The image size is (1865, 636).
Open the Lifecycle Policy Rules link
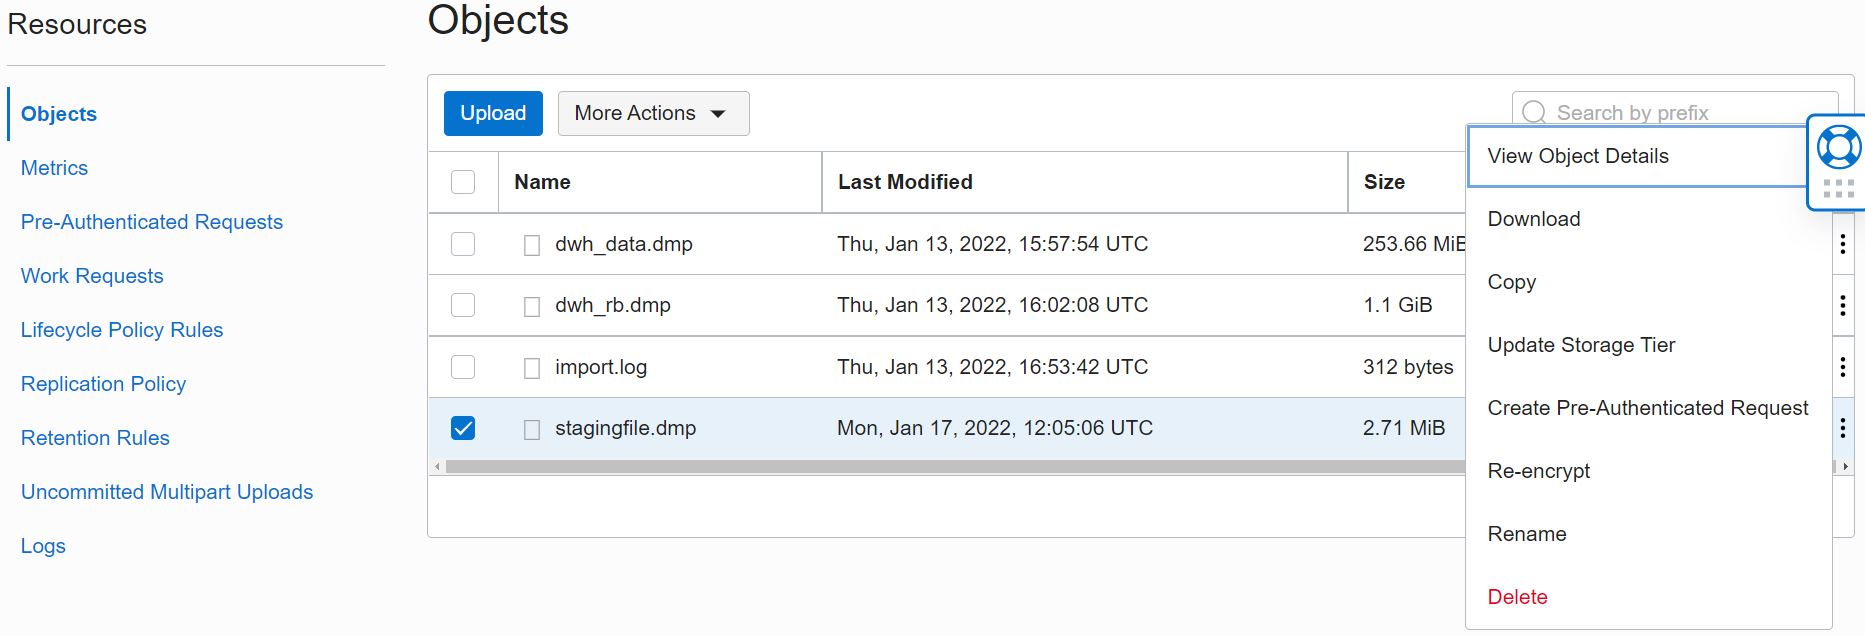point(122,330)
